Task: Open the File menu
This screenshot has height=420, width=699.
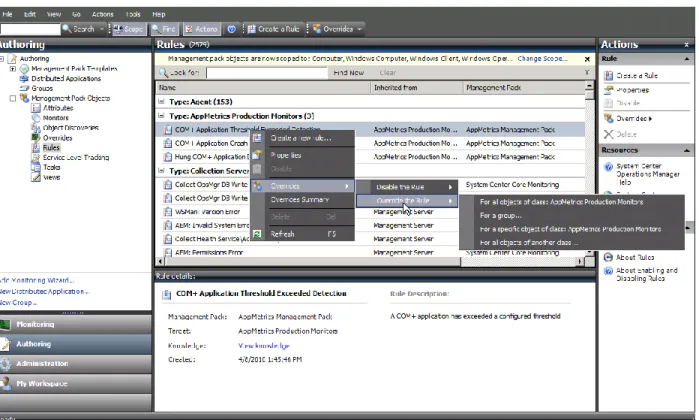Action: tap(7, 14)
